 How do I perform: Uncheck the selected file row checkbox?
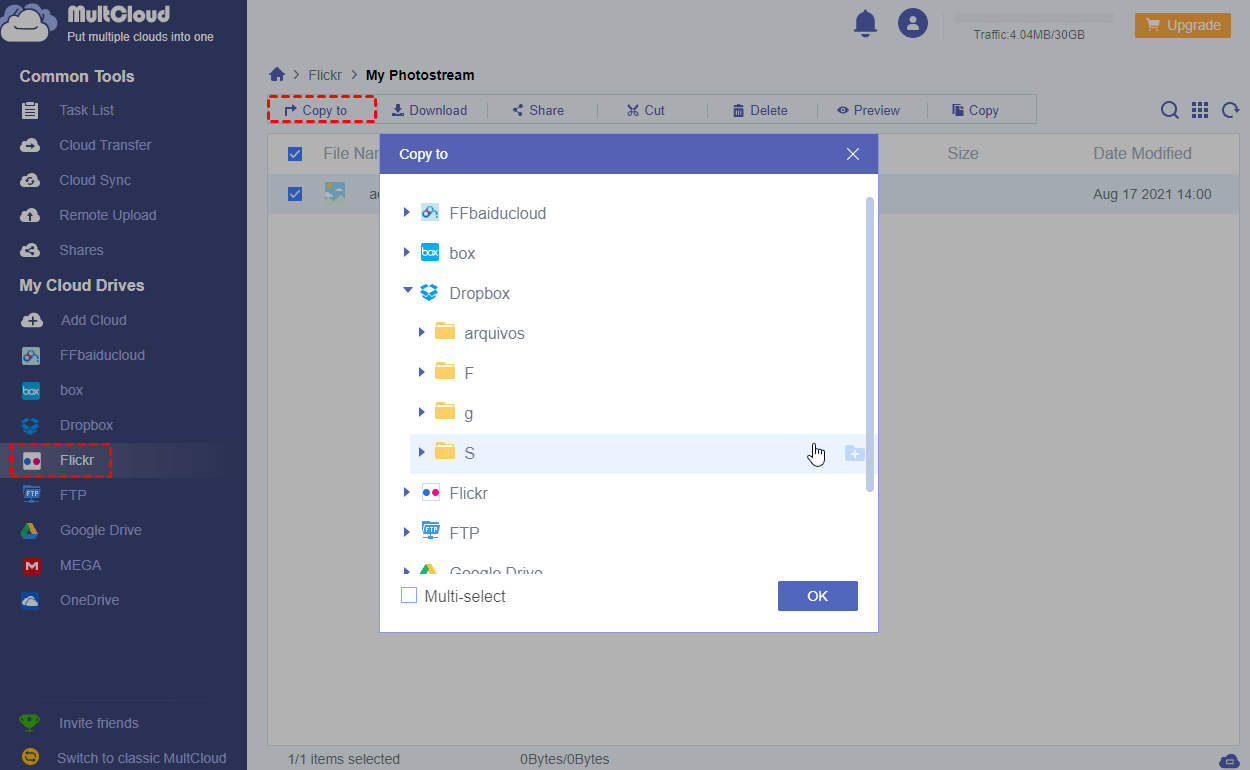[295, 194]
